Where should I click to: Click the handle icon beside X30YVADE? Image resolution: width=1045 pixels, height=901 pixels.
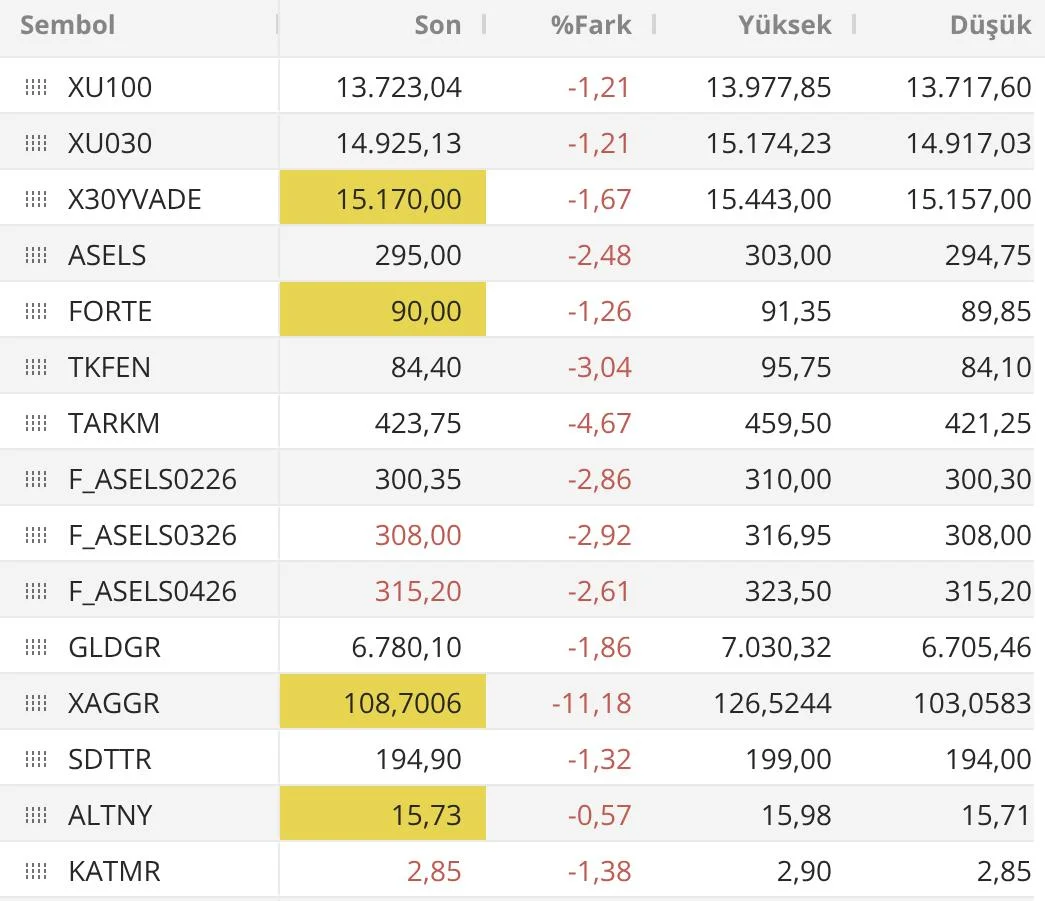(x=36, y=199)
